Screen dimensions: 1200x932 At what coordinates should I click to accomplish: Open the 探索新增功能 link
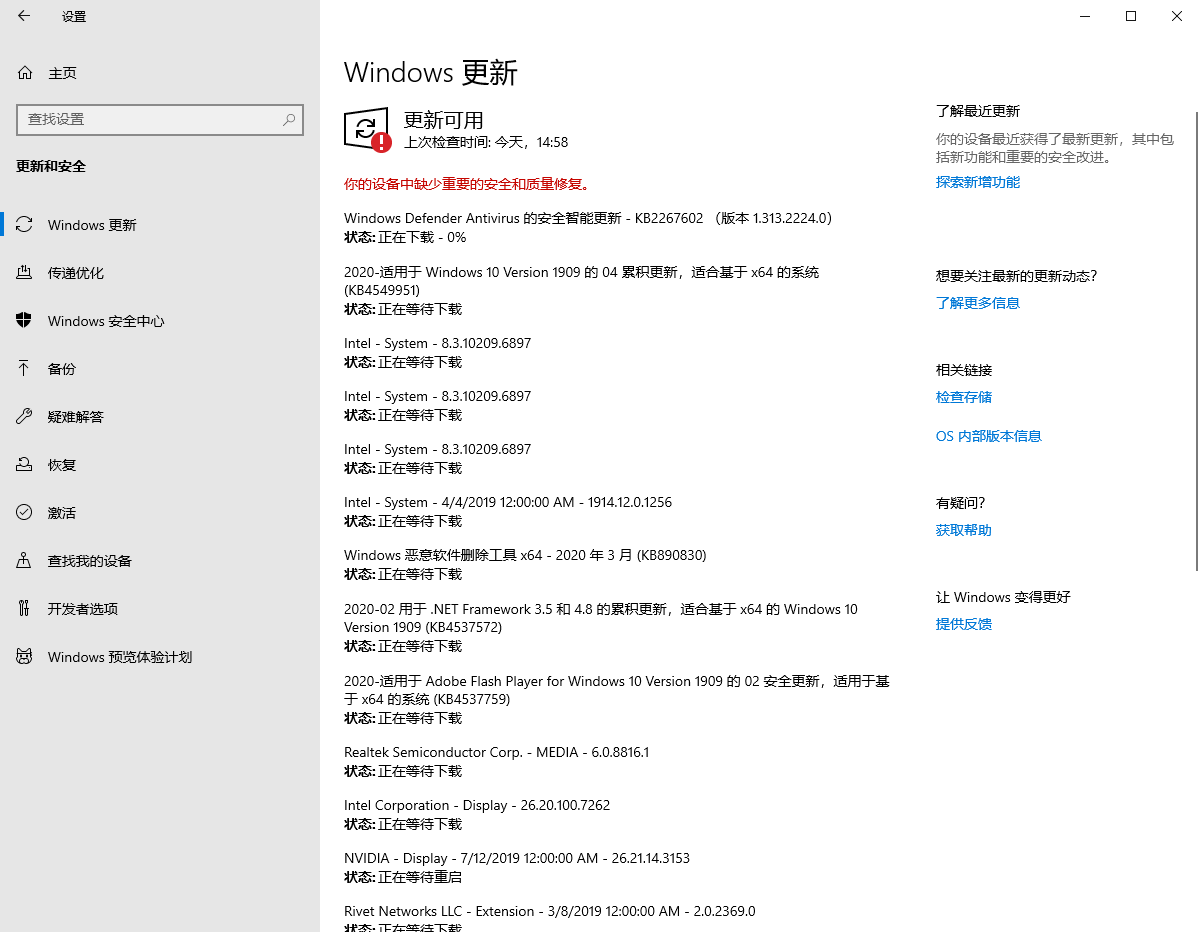(977, 182)
